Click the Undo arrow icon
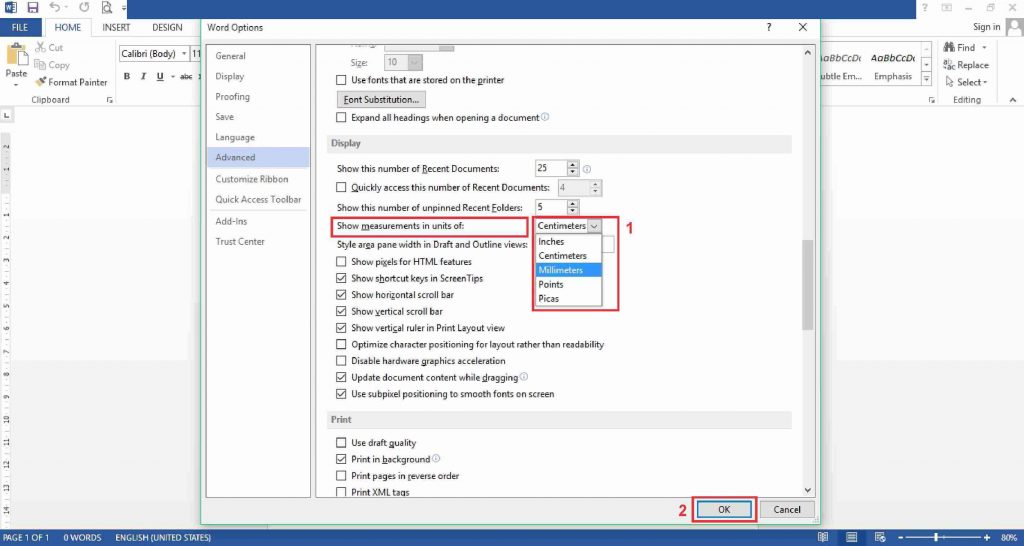The image size is (1024, 546). tap(55, 8)
